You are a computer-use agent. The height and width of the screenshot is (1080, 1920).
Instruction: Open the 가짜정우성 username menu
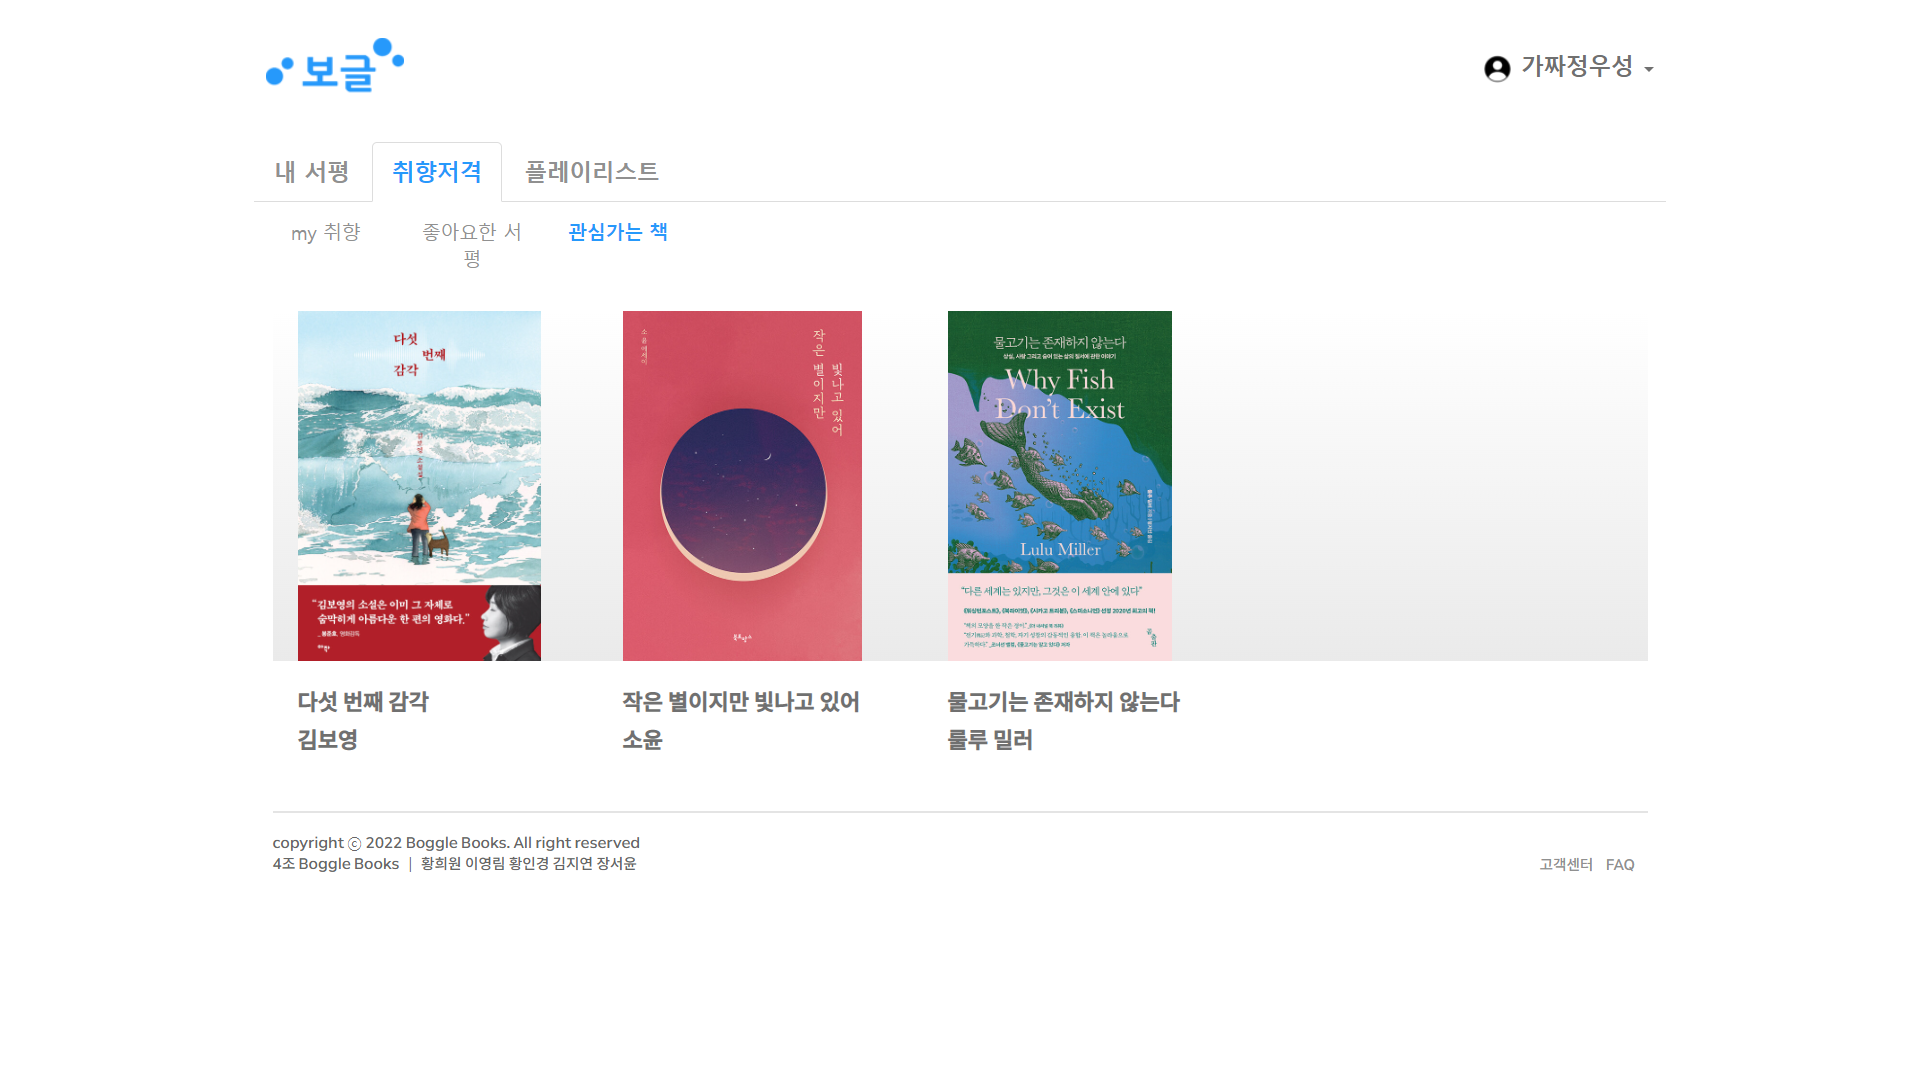pos(1577,66)
